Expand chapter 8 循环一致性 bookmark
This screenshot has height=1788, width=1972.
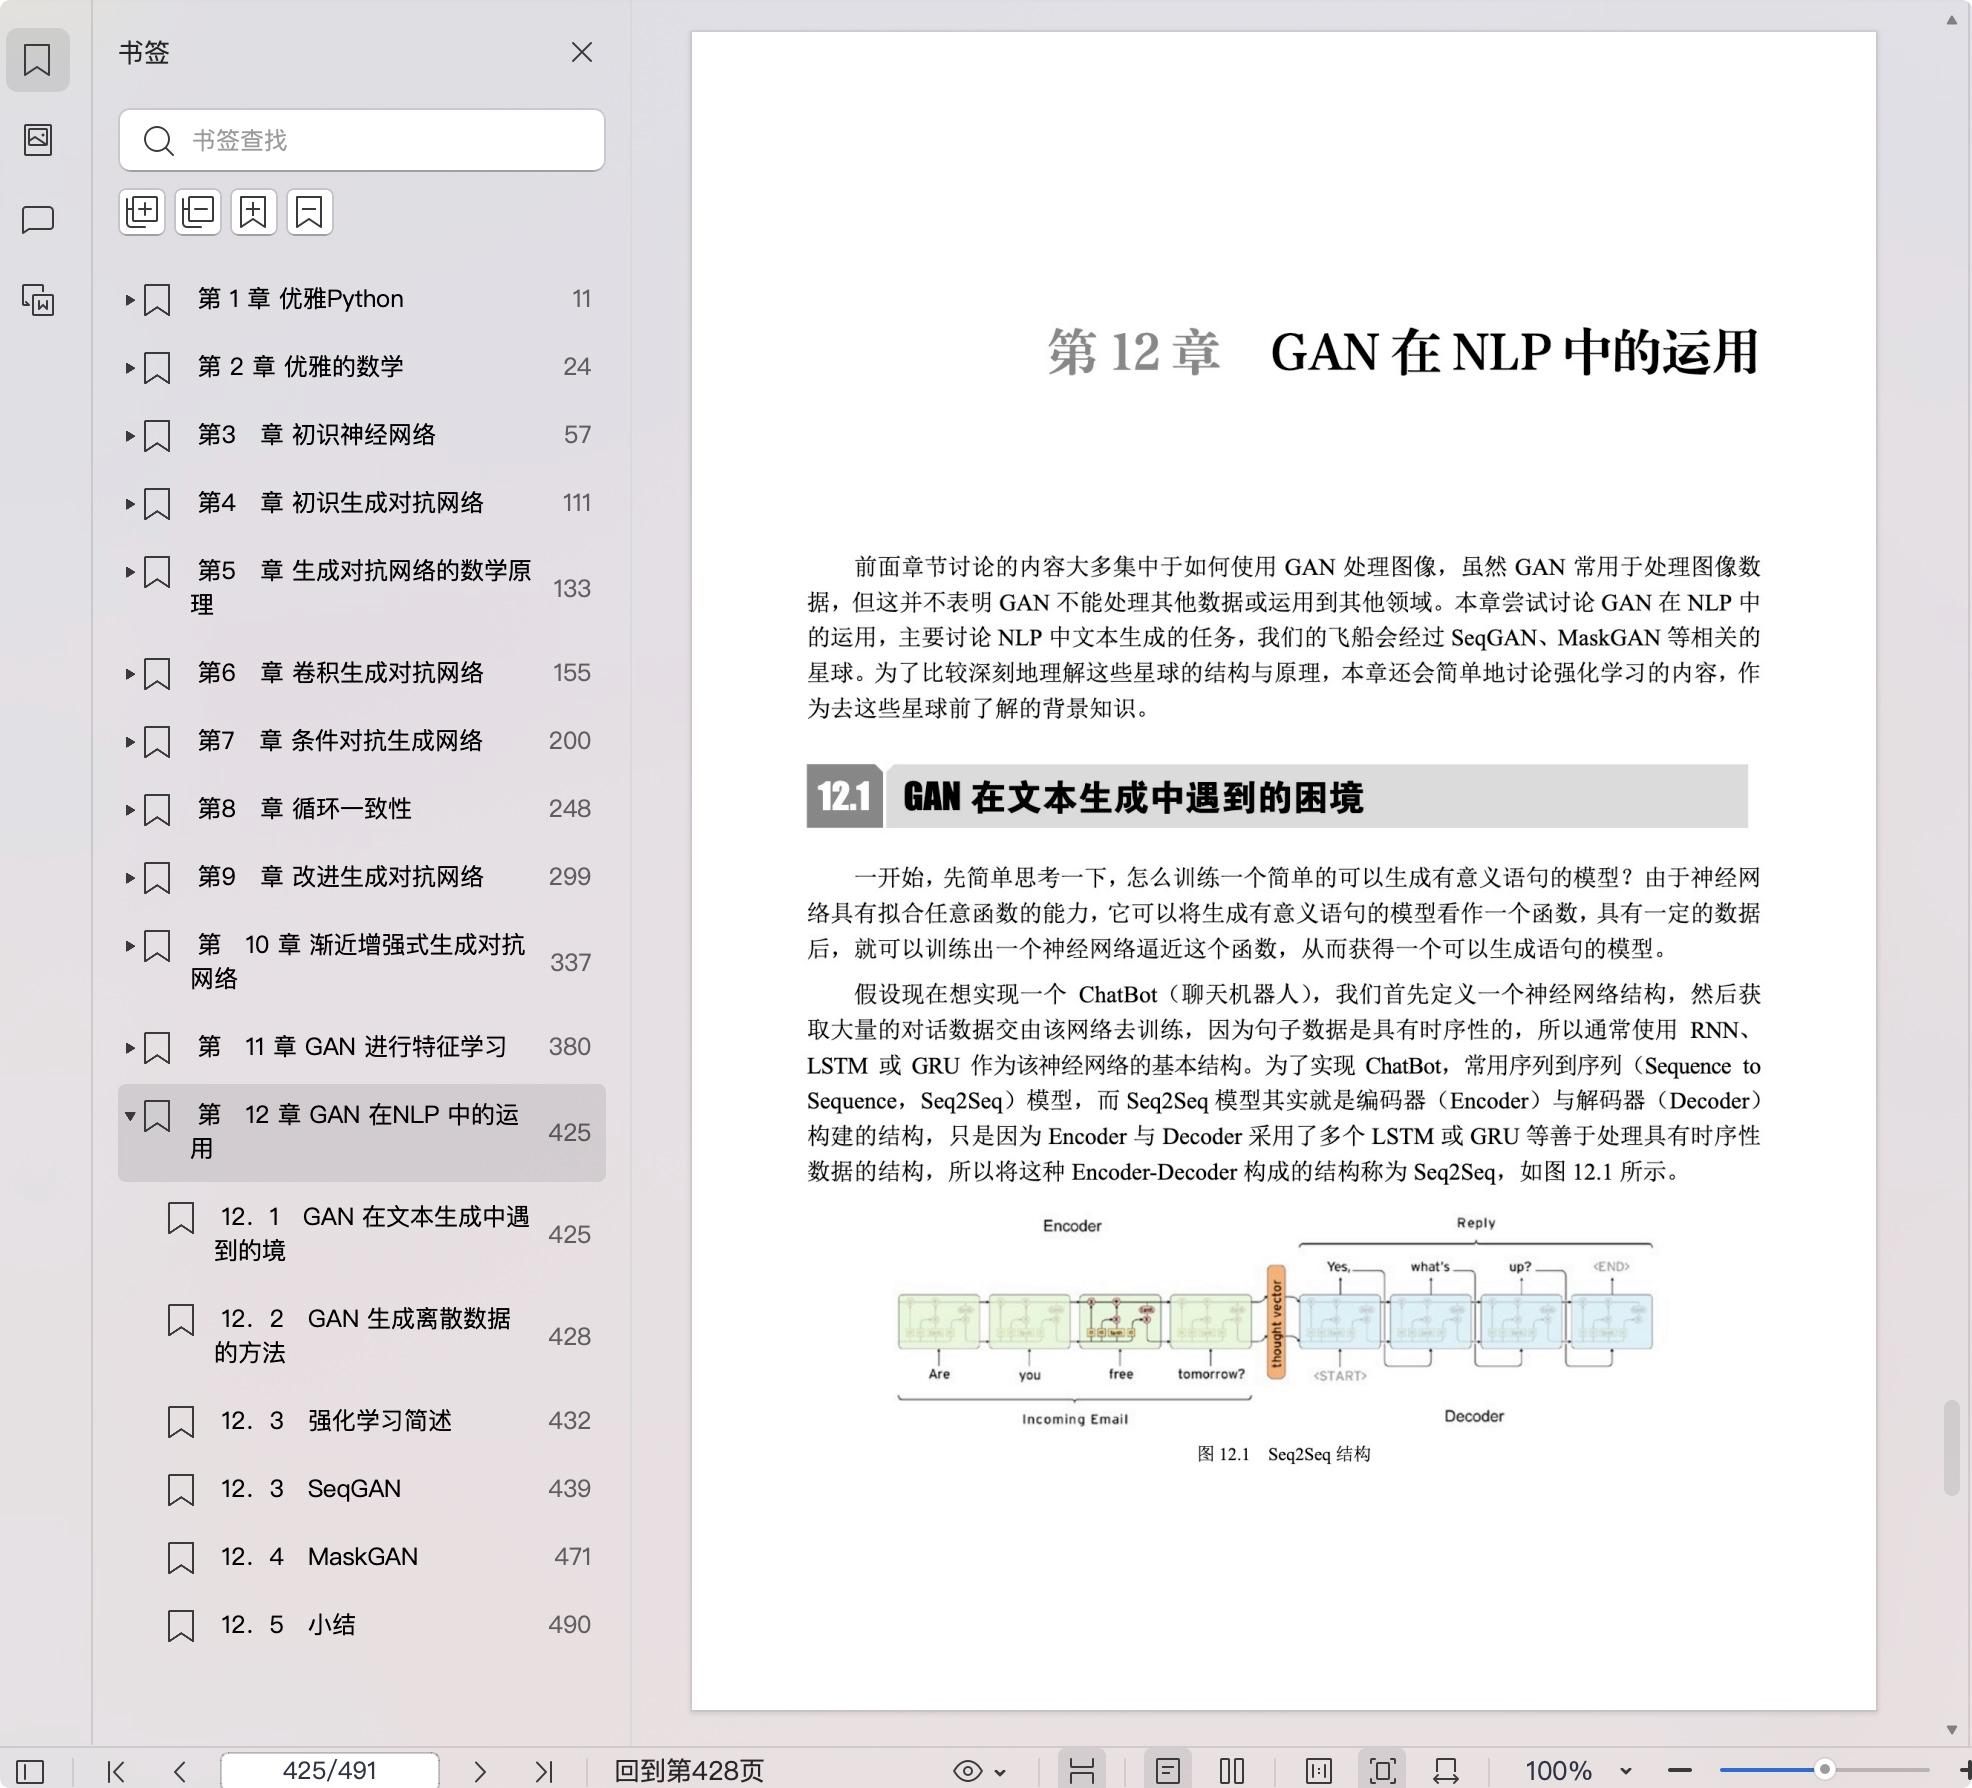click(130, 809)
